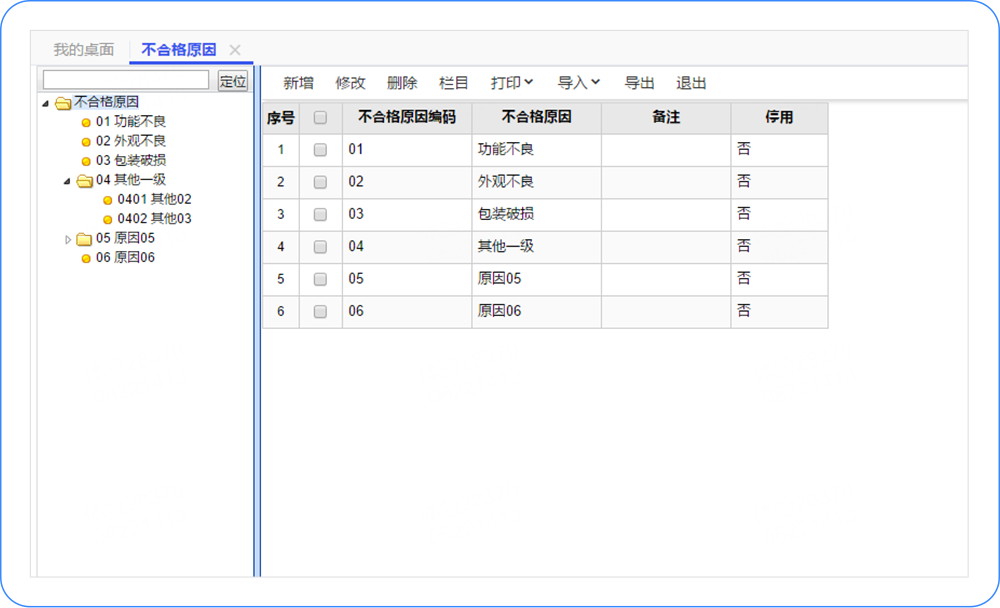1000x608 pixels.
Task: Click the 06 原因06 bullet icon
Action: tap(86, 258)
